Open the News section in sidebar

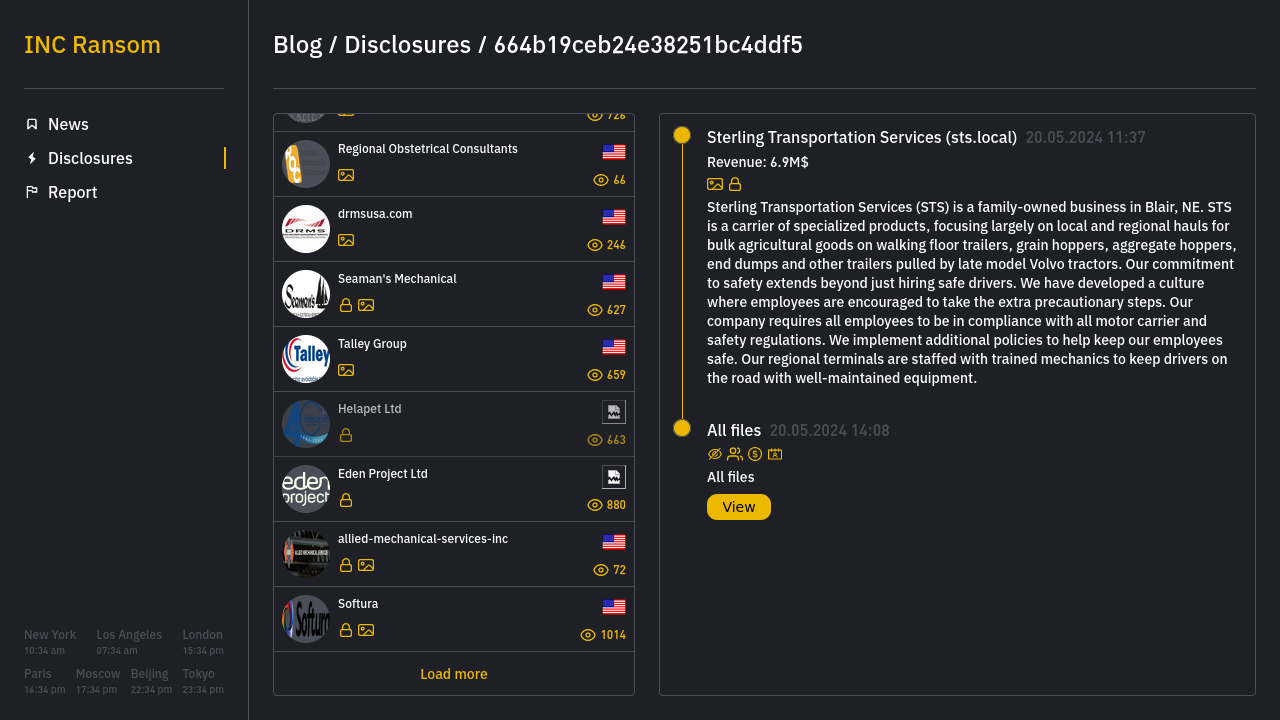point(68,124)
